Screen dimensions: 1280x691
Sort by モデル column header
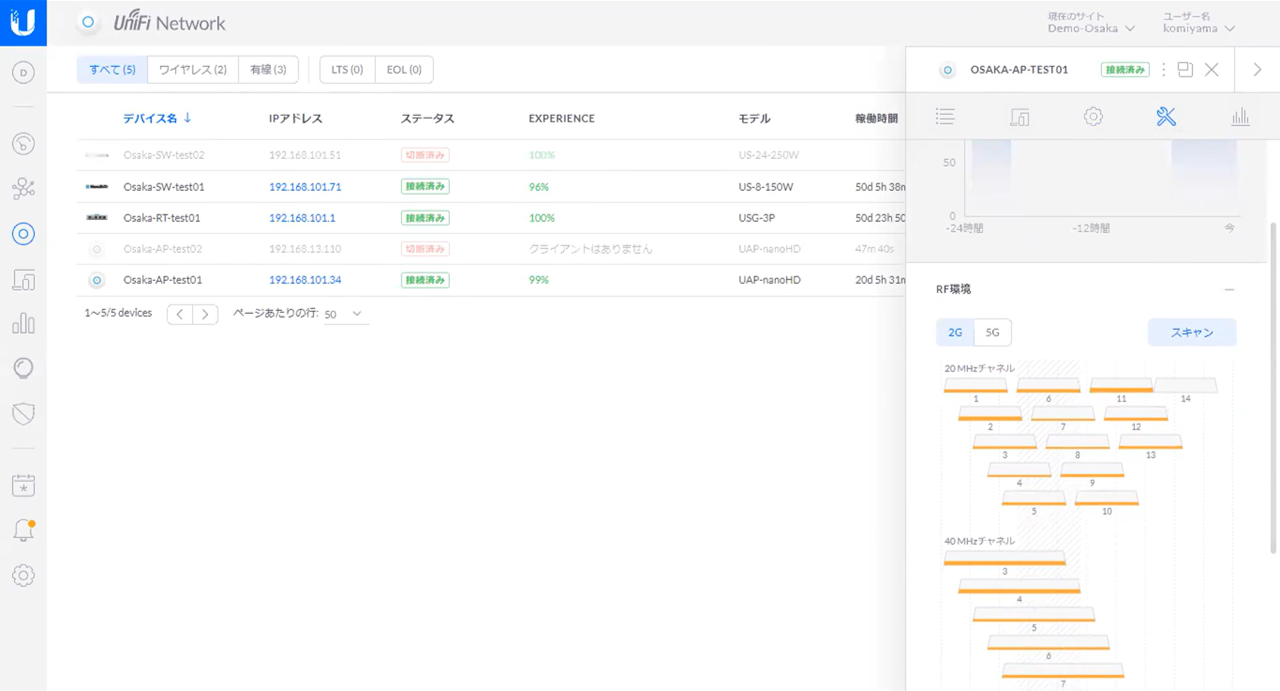click(x=754, y=118)
